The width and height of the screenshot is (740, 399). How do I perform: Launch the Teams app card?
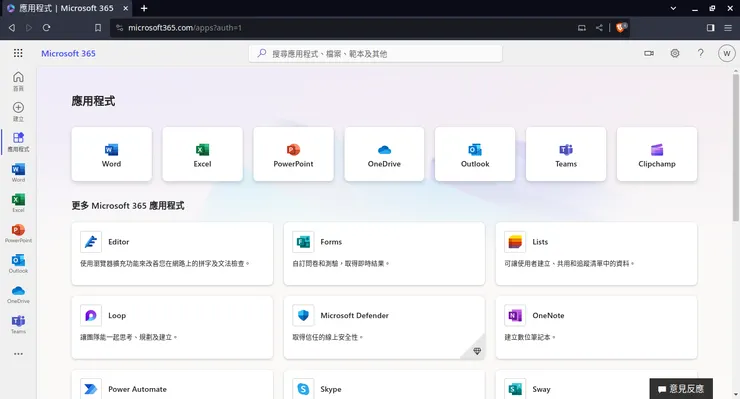point(566,154)
